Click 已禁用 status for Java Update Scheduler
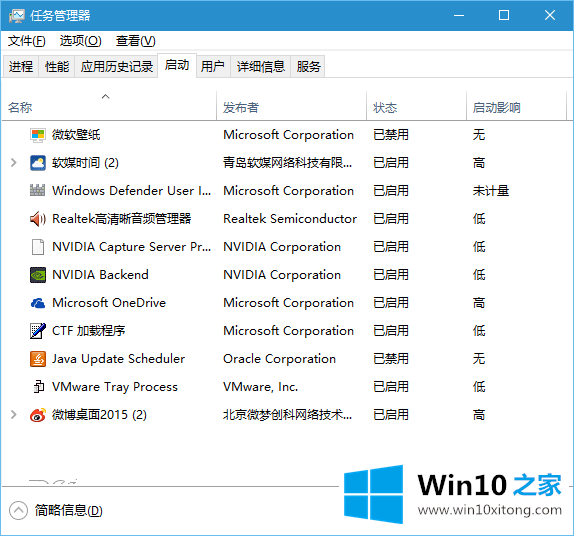The height and width of the screenshot is (536, 574). (391, 359)
